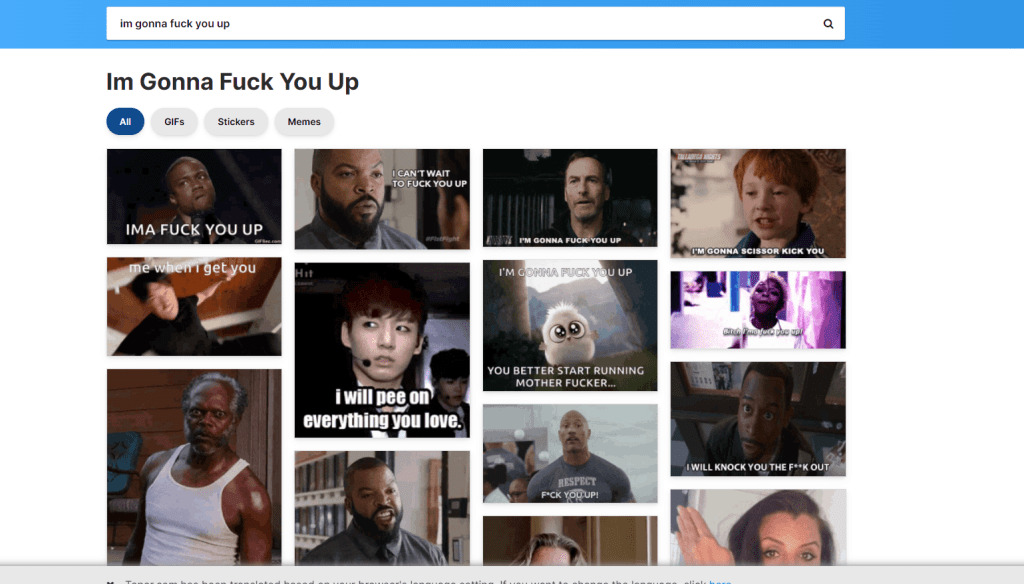Click into the search text field

click(x=460, y=24)
